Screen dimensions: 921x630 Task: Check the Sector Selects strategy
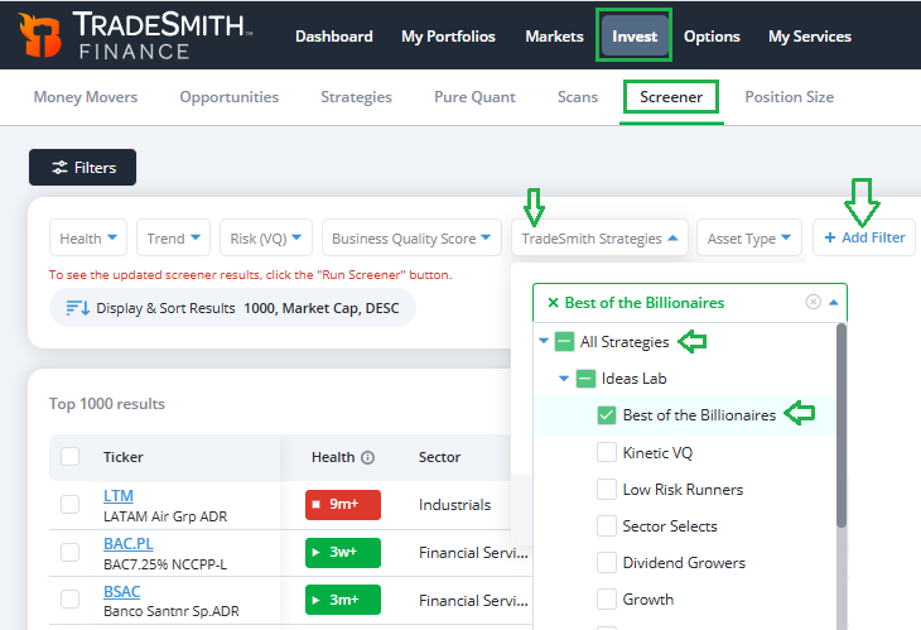[607, 526]
